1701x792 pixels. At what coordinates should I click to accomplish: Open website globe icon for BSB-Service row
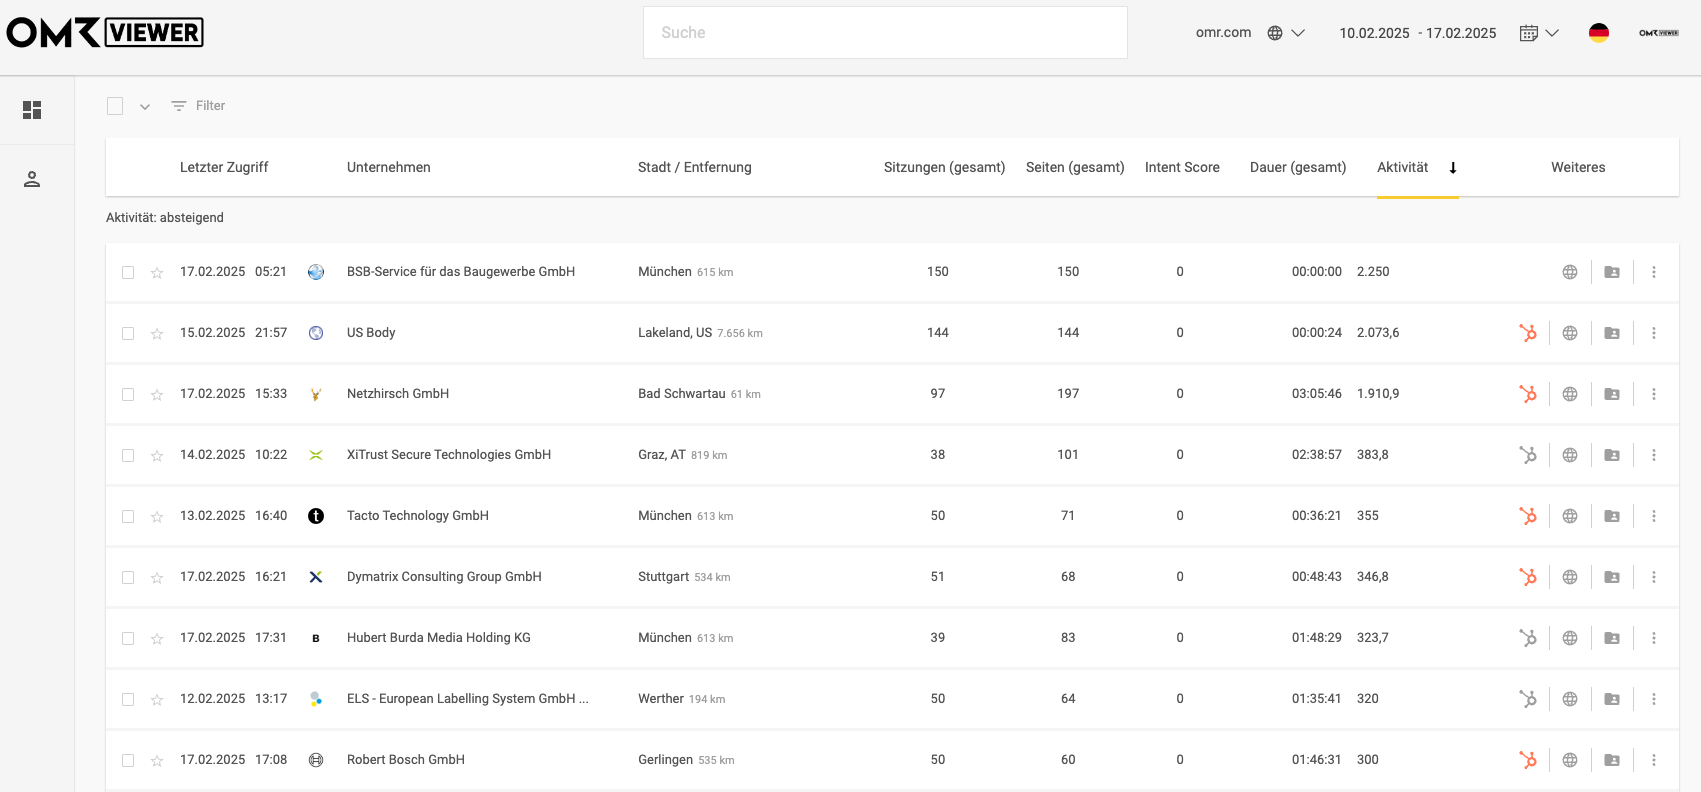tap(1570, 272)
